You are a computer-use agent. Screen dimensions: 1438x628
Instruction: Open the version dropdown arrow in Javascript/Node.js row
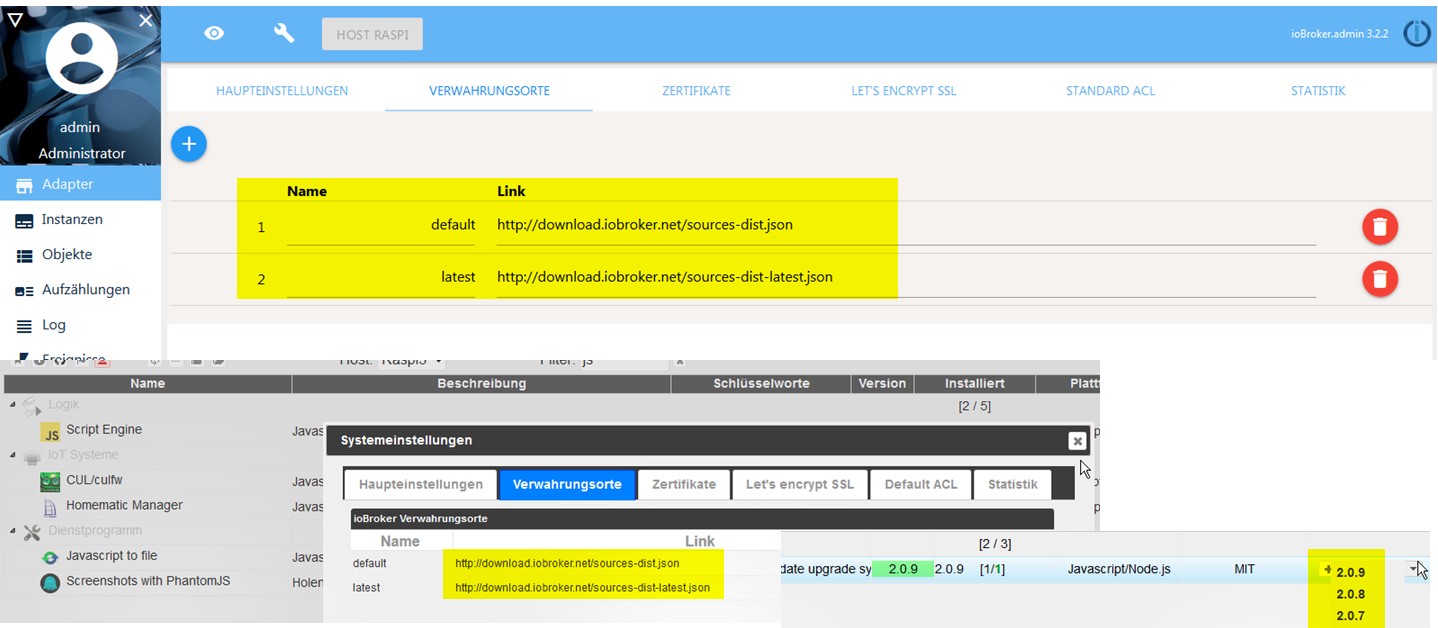[1415, 569]
